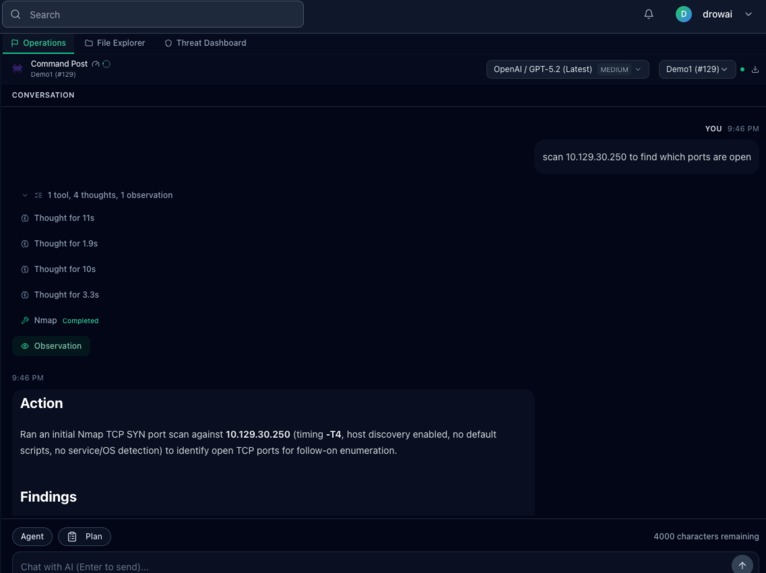Click the Action heading
This screenshot has height=573, width=766.
[x=42, y=403]
